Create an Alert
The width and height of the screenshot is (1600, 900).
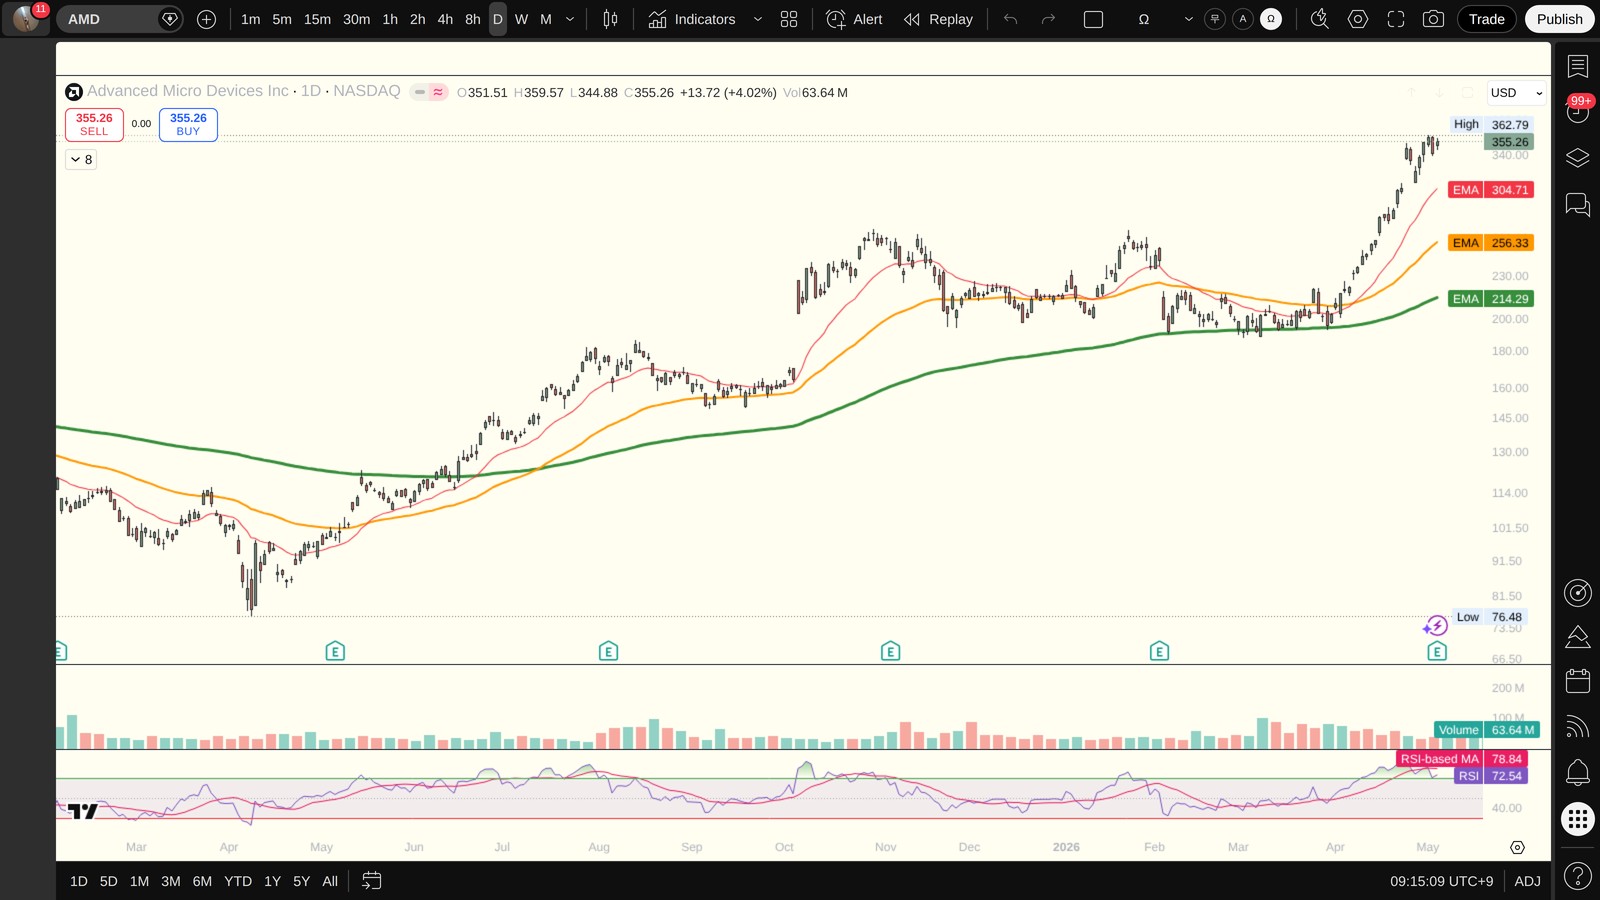pos(855,19)
